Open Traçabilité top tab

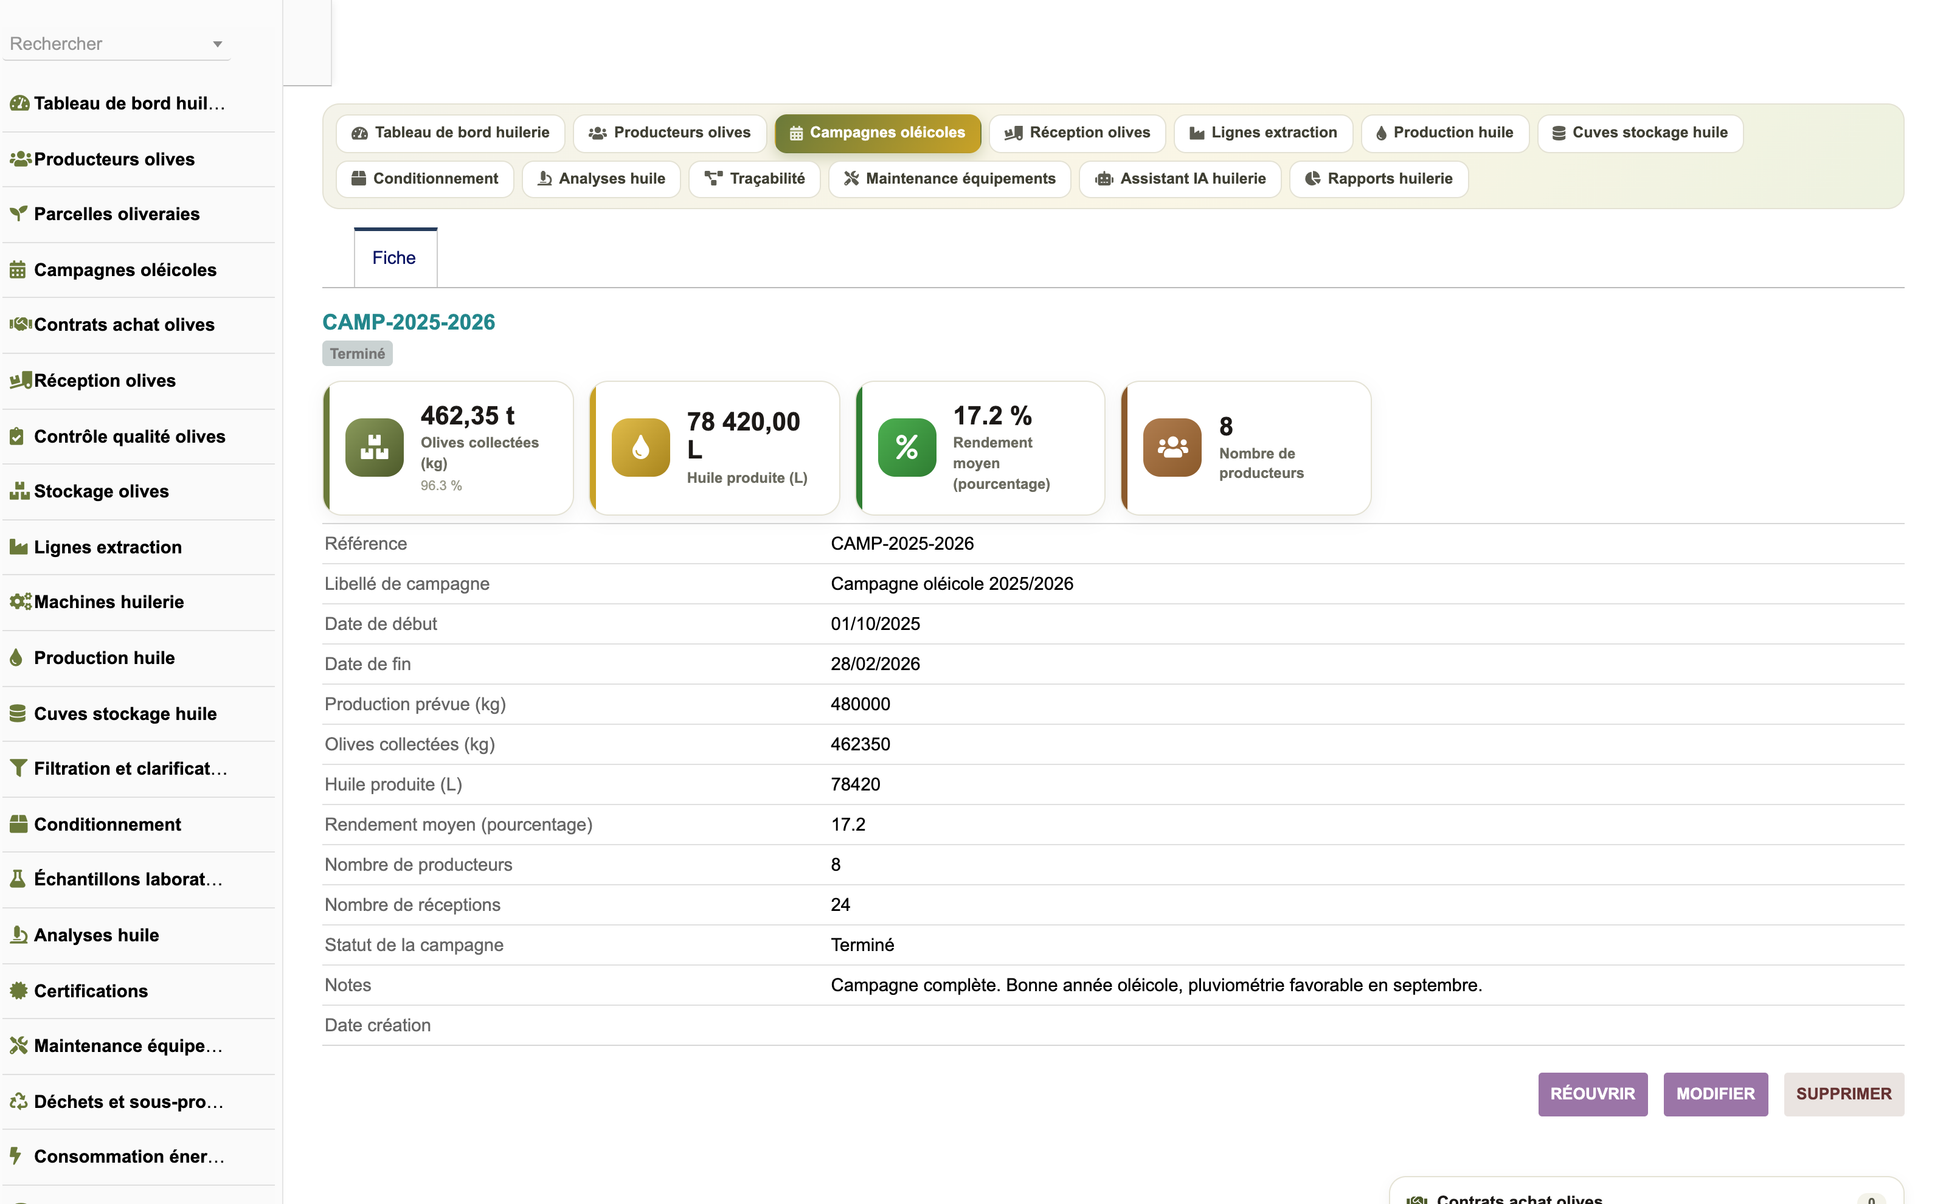(755, 179)
